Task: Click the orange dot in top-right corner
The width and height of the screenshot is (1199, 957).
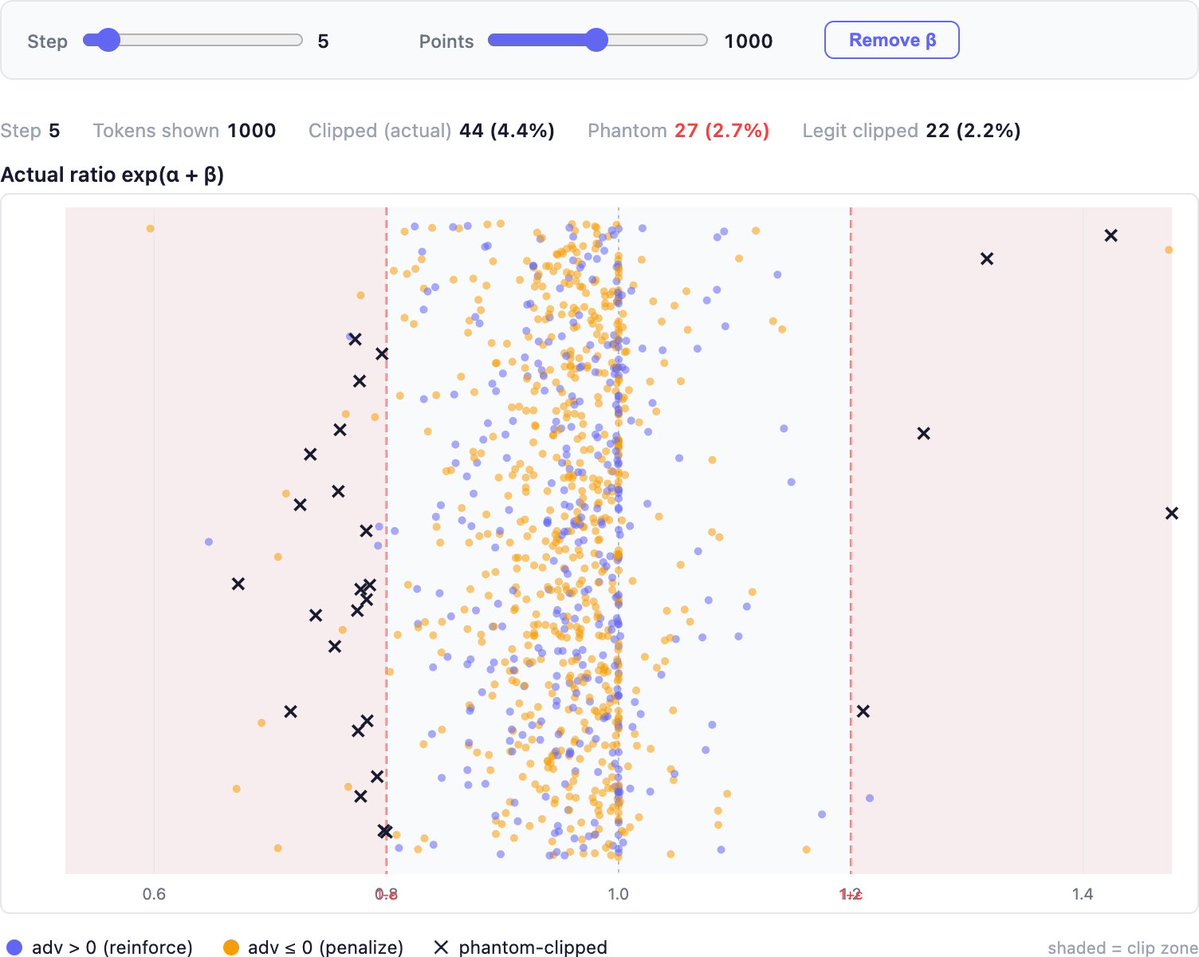Action: (x=1168, y=249)
